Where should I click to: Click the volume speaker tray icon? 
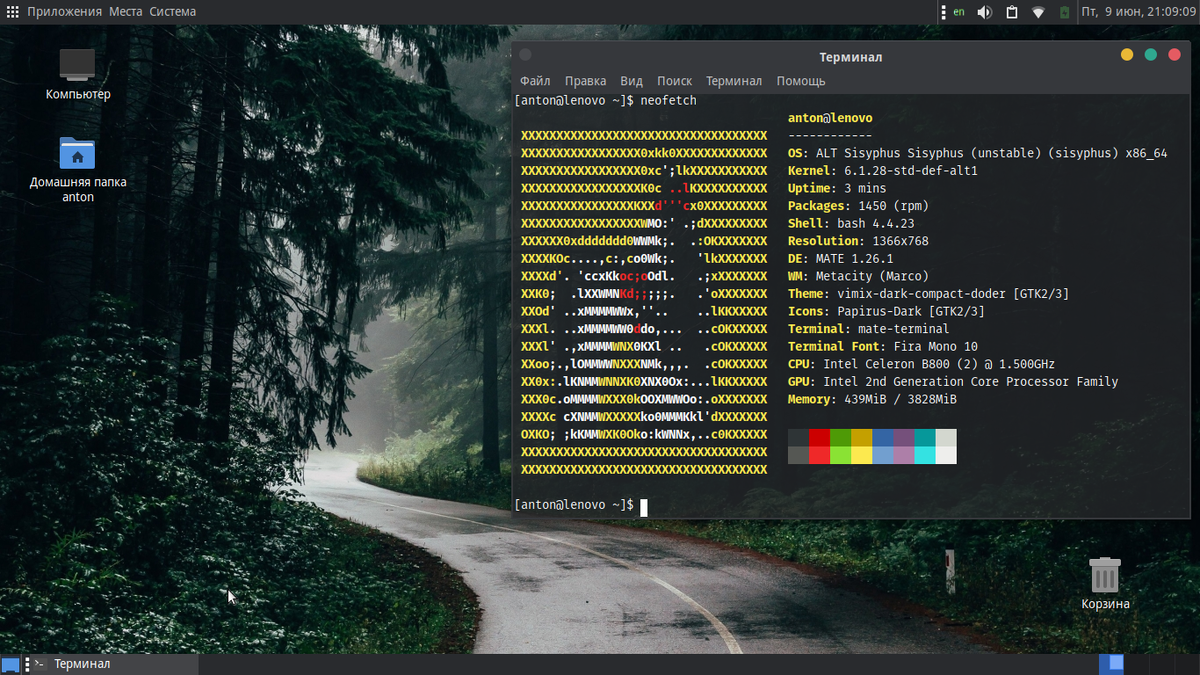(x=985, y=12)
